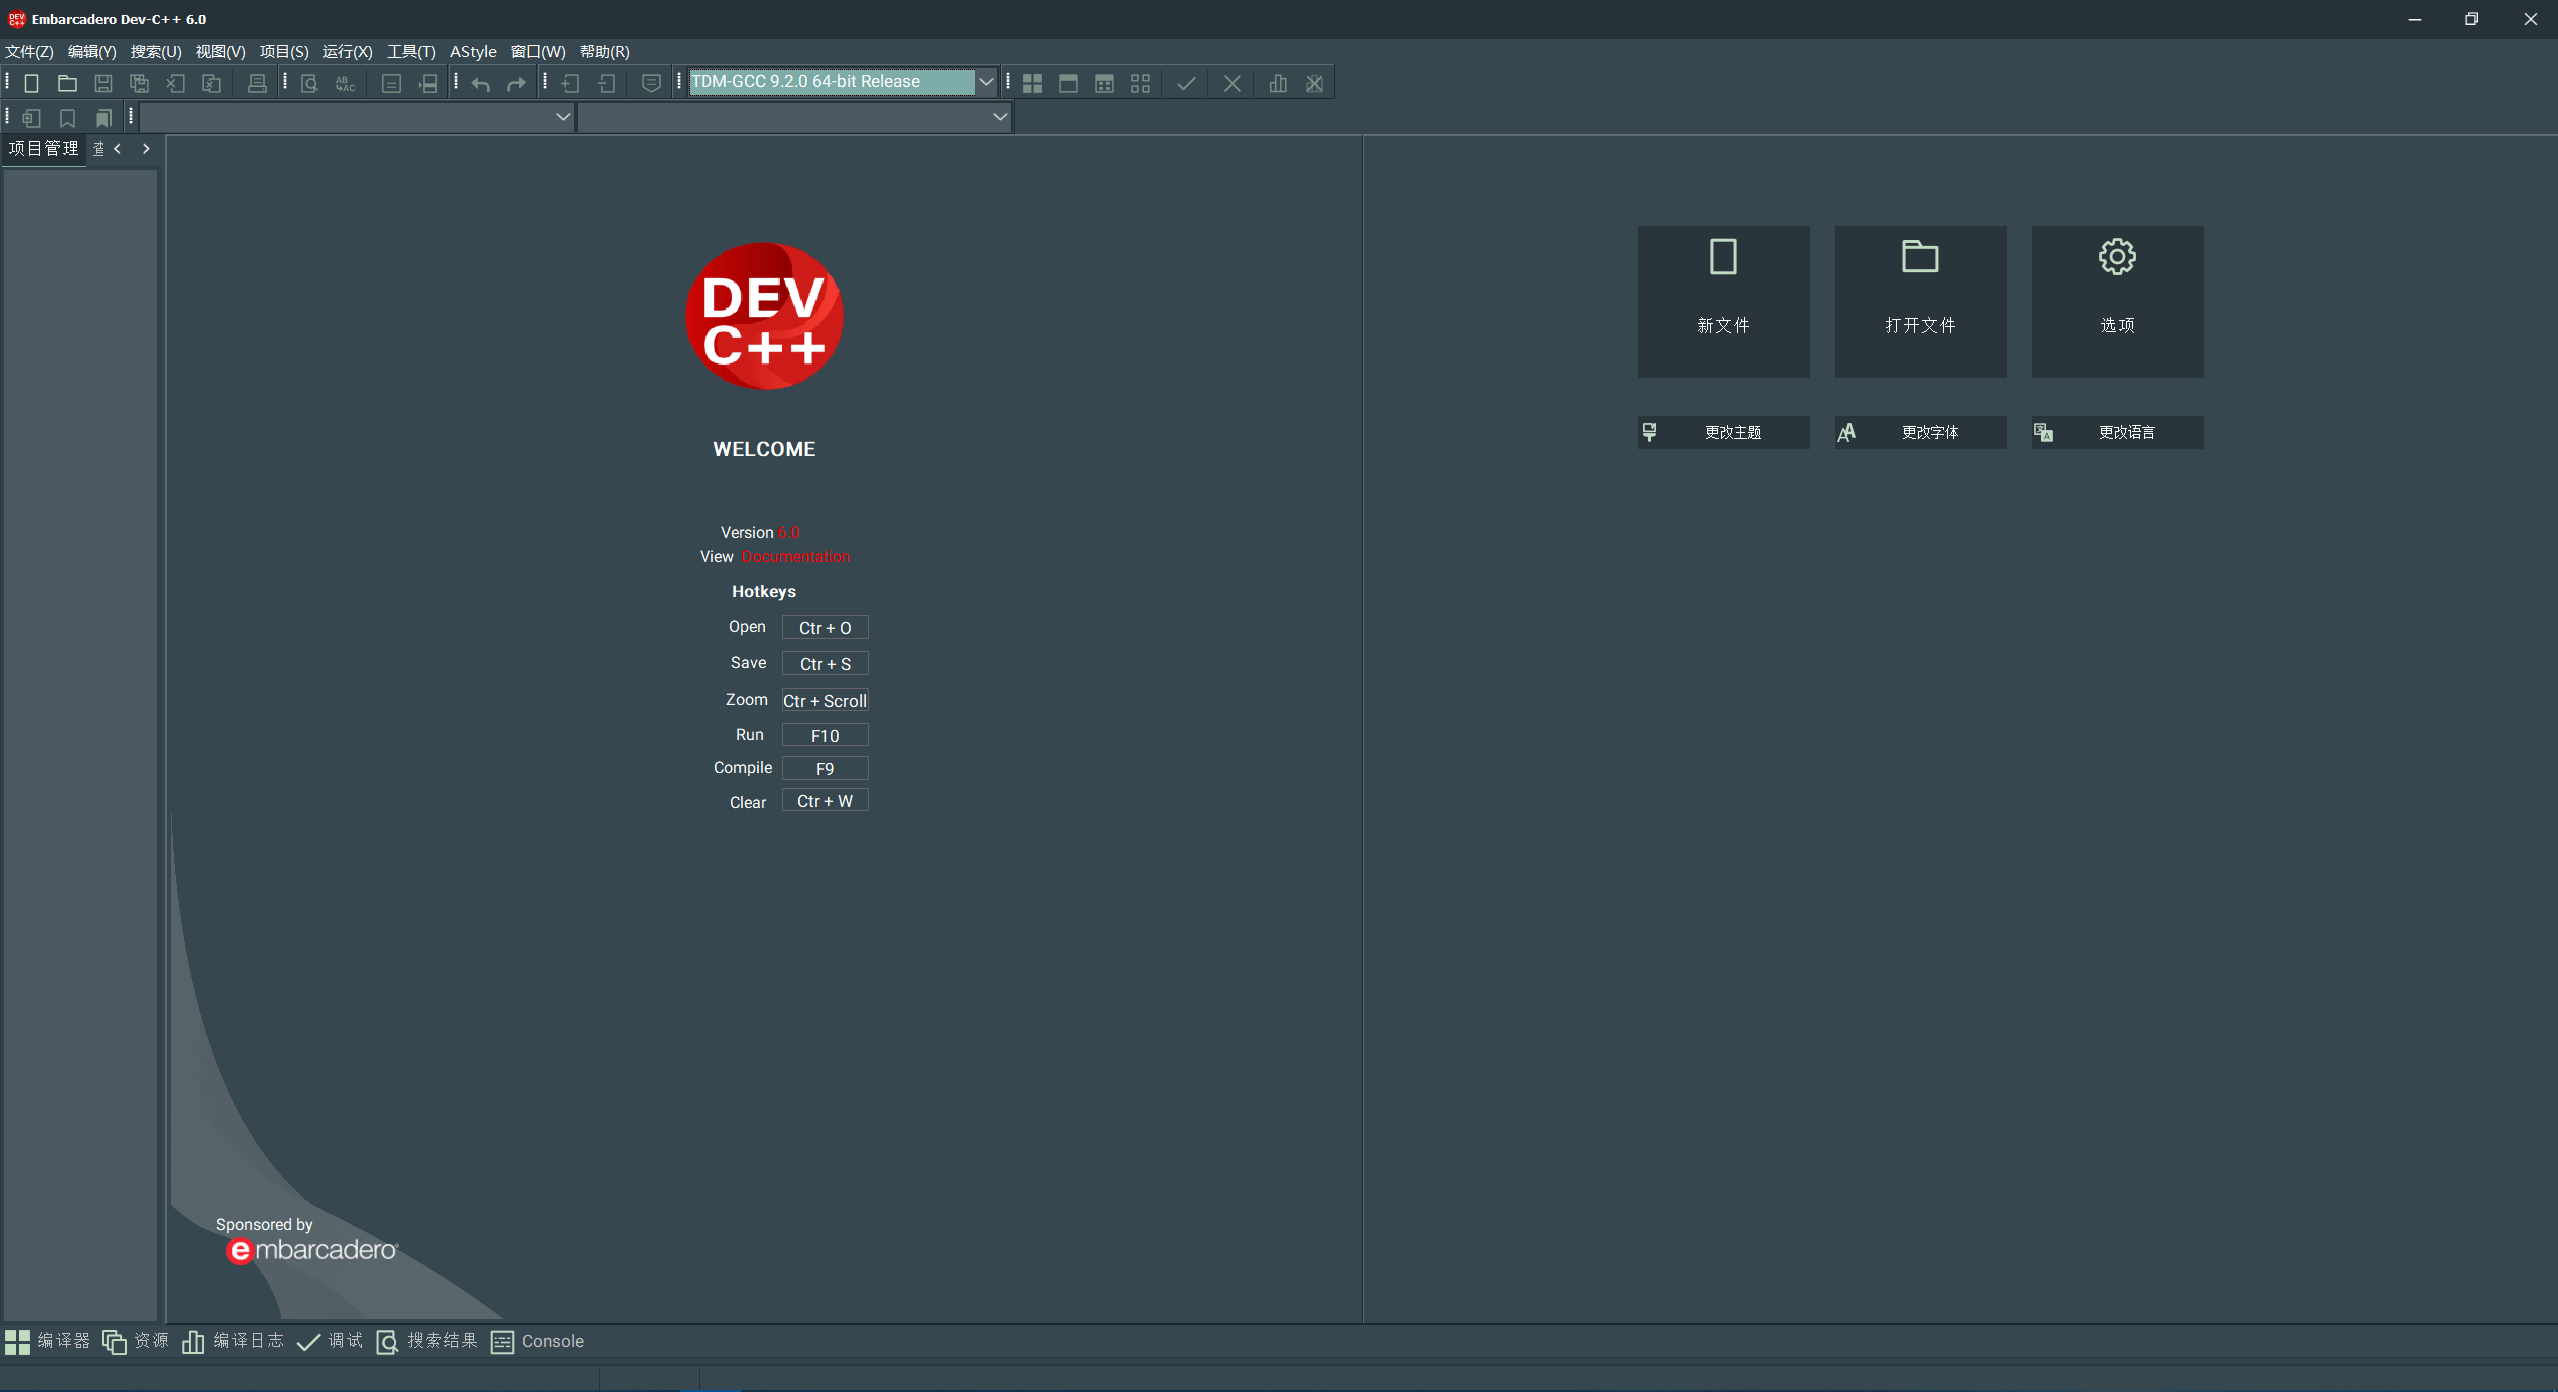Switch to the 调试 bottom tab
The height and width of the screenshot is (1392, 2558).
(330, 1342)
